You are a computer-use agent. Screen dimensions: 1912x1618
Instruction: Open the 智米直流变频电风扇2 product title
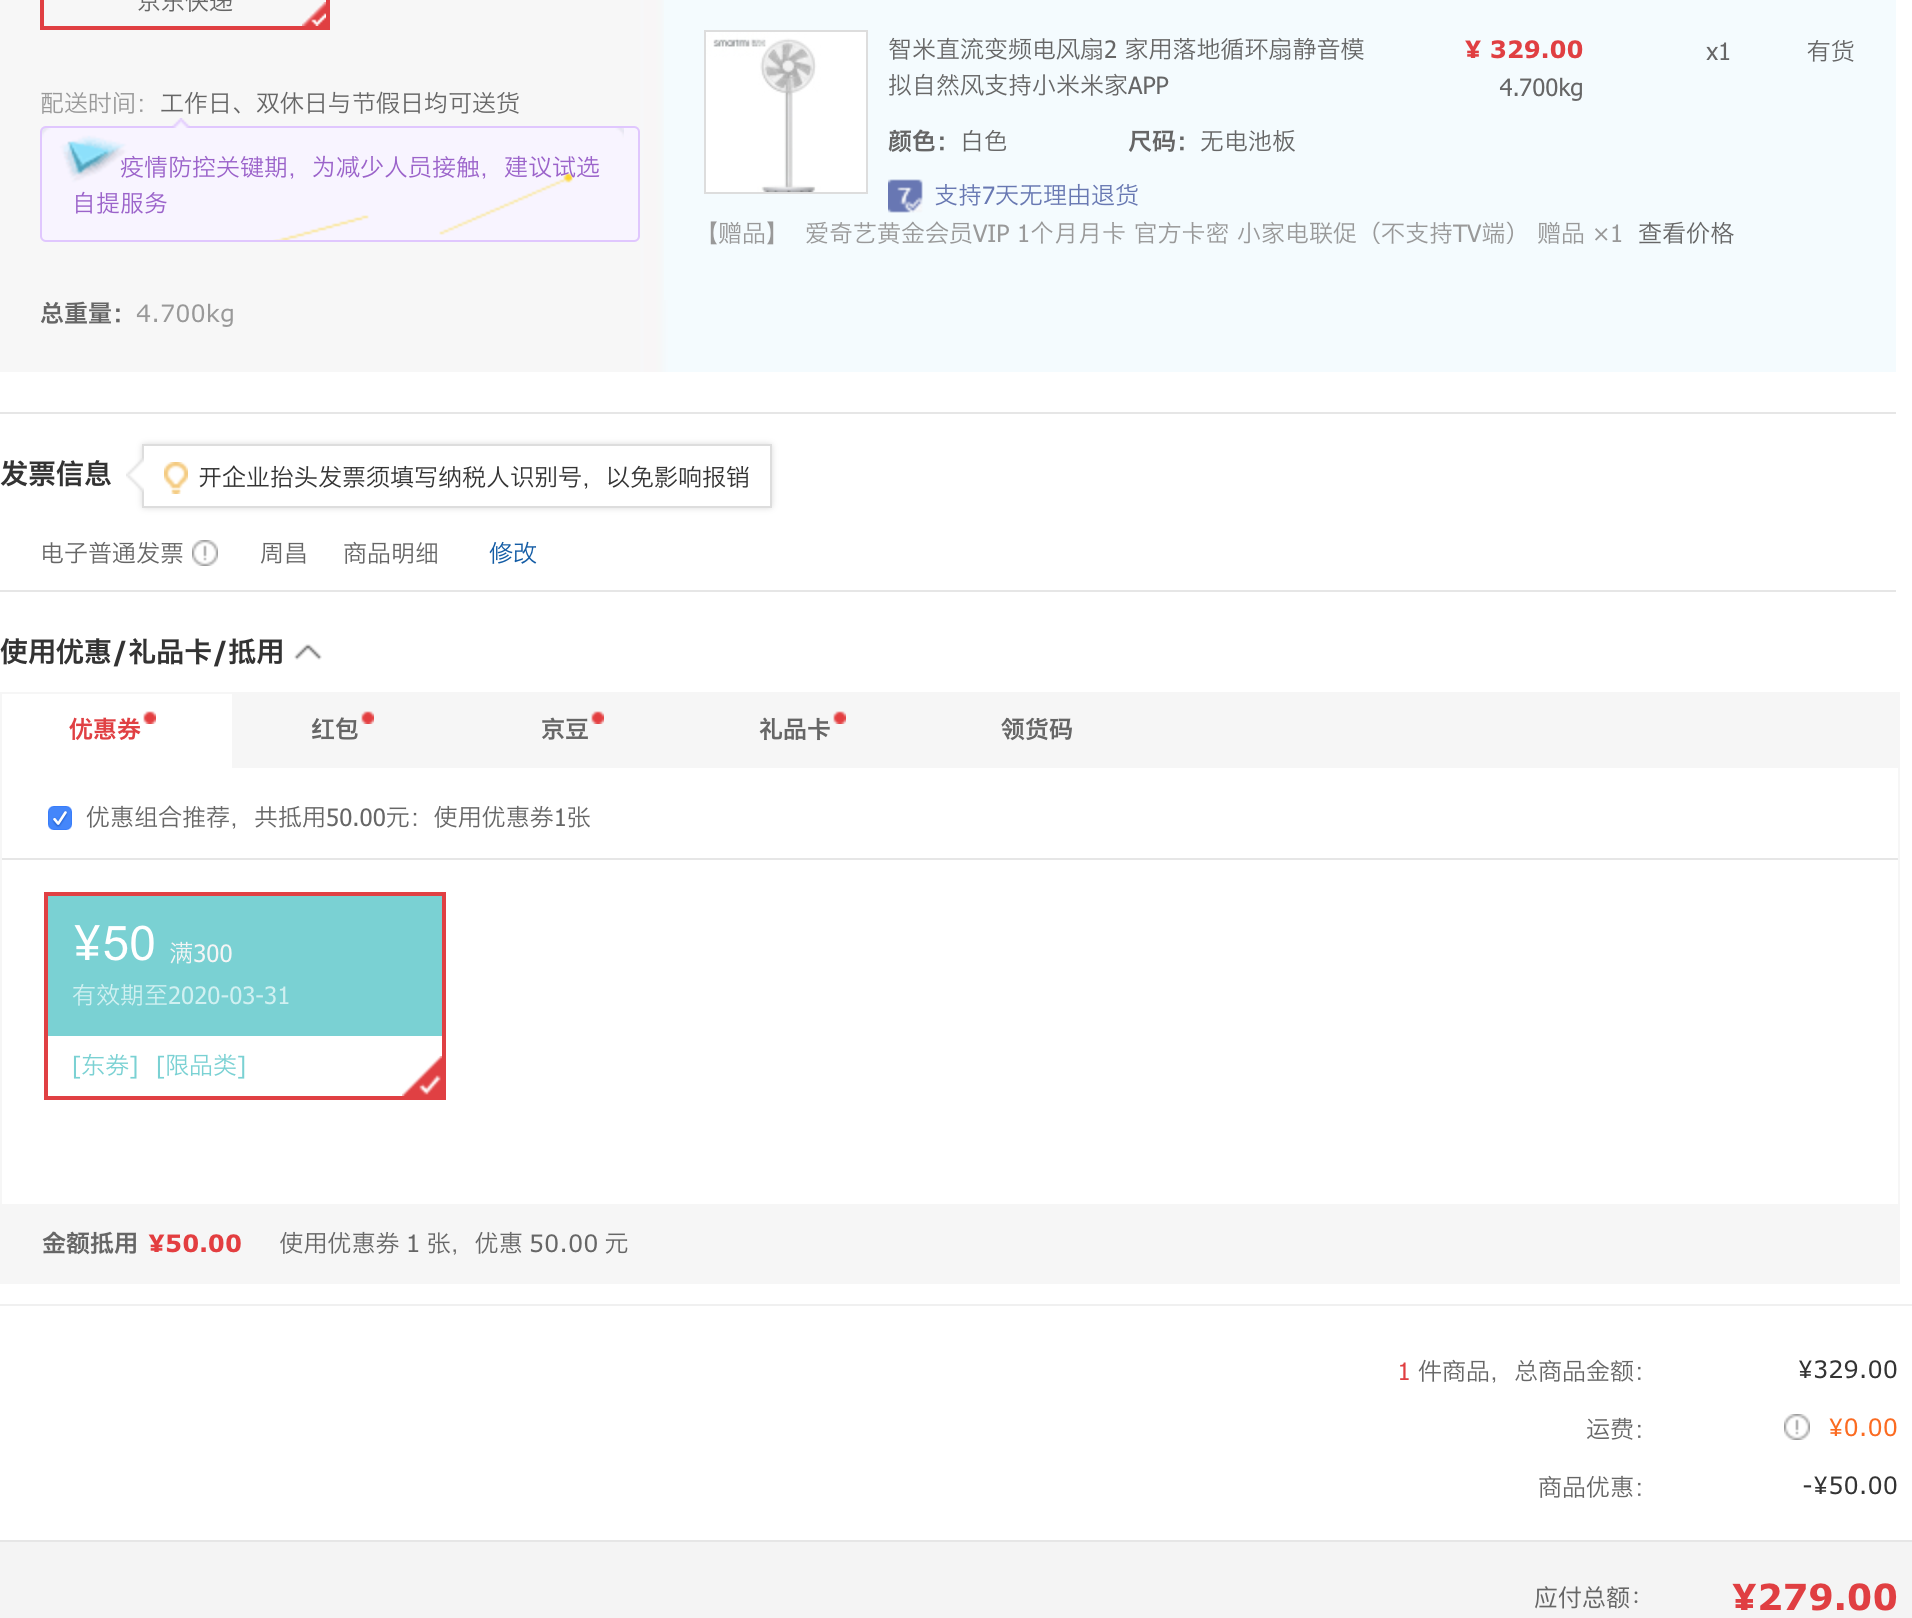pos(1126,67)
